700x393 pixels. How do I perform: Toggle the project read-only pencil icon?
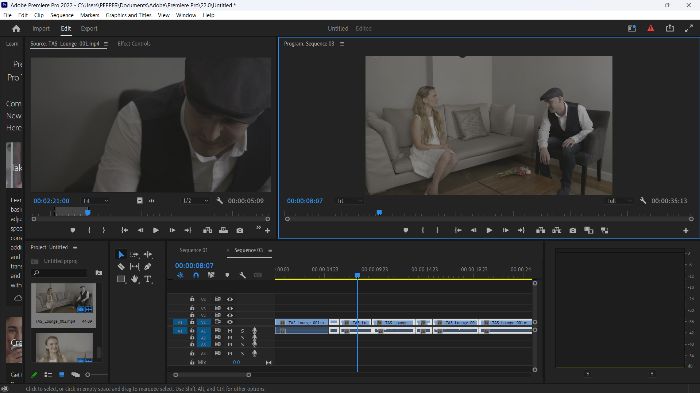pos(34,375)
